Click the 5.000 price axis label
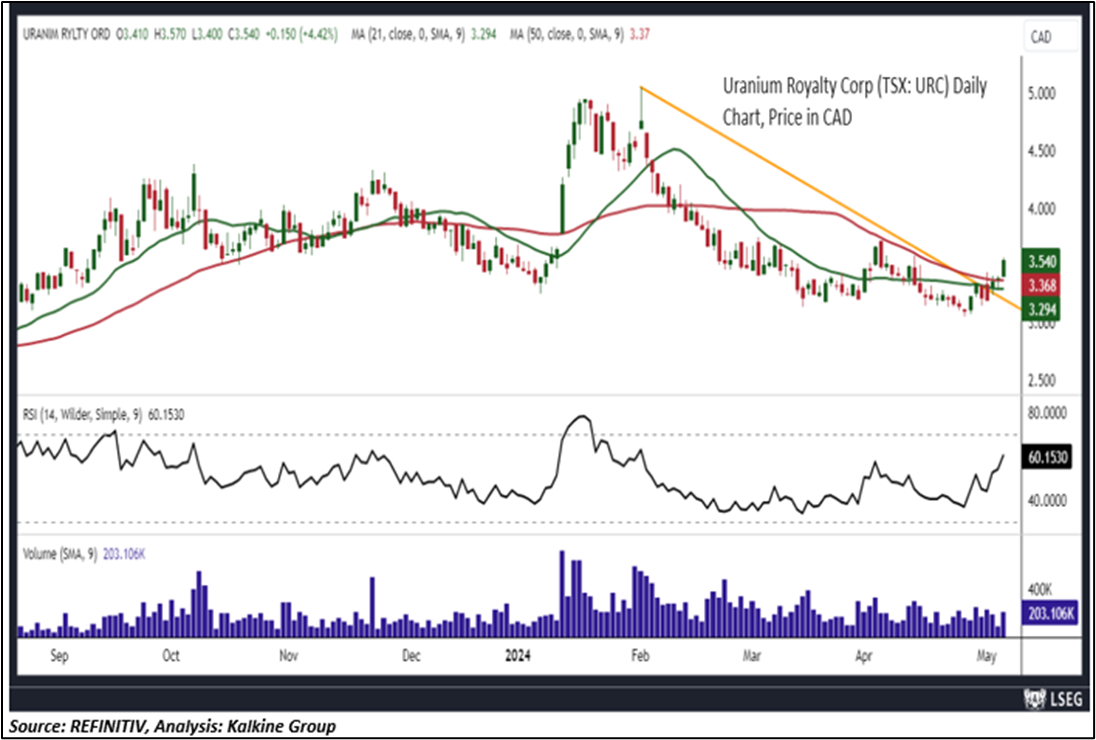Screen dimensions: 1096x740 [x=1041, y=93]
